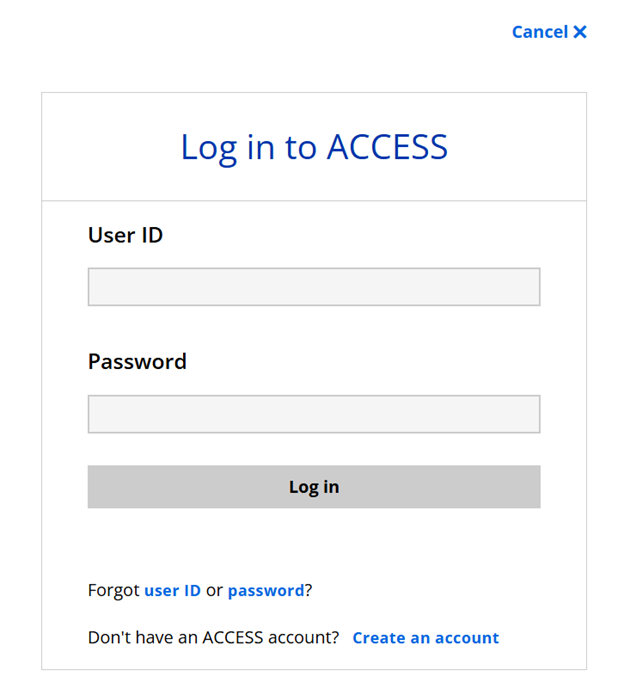Click the word "Forgot" above account prompt
This screenshot has height=695, width=624.
[114, 590]
